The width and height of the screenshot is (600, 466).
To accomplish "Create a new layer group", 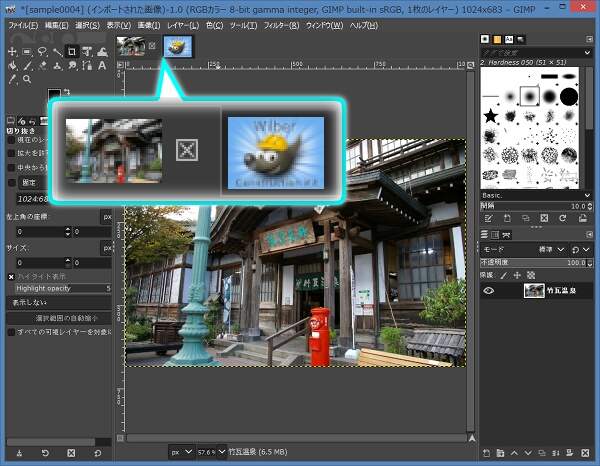I will [x=500, y=453].
